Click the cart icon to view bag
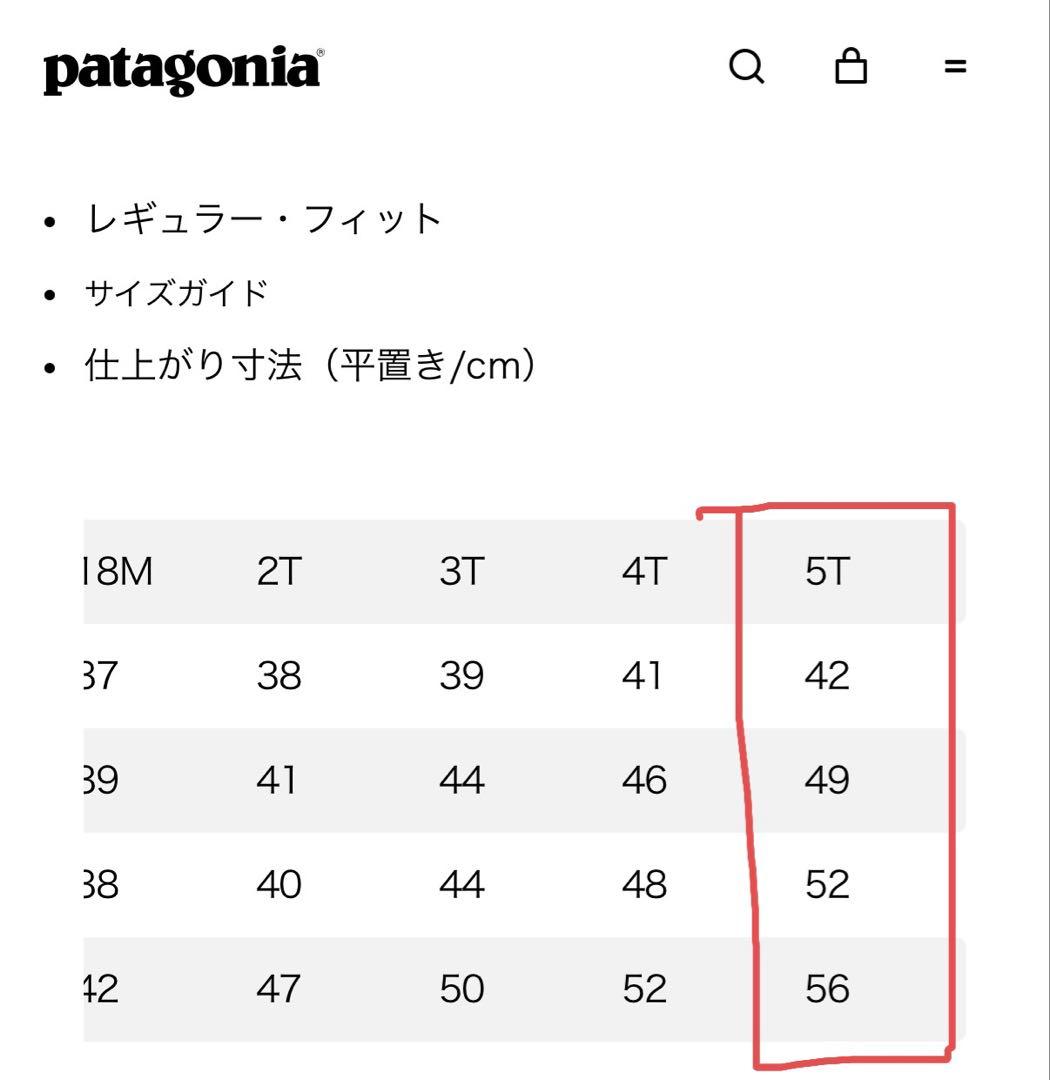1050x1080 pixels. coord(851,67)
